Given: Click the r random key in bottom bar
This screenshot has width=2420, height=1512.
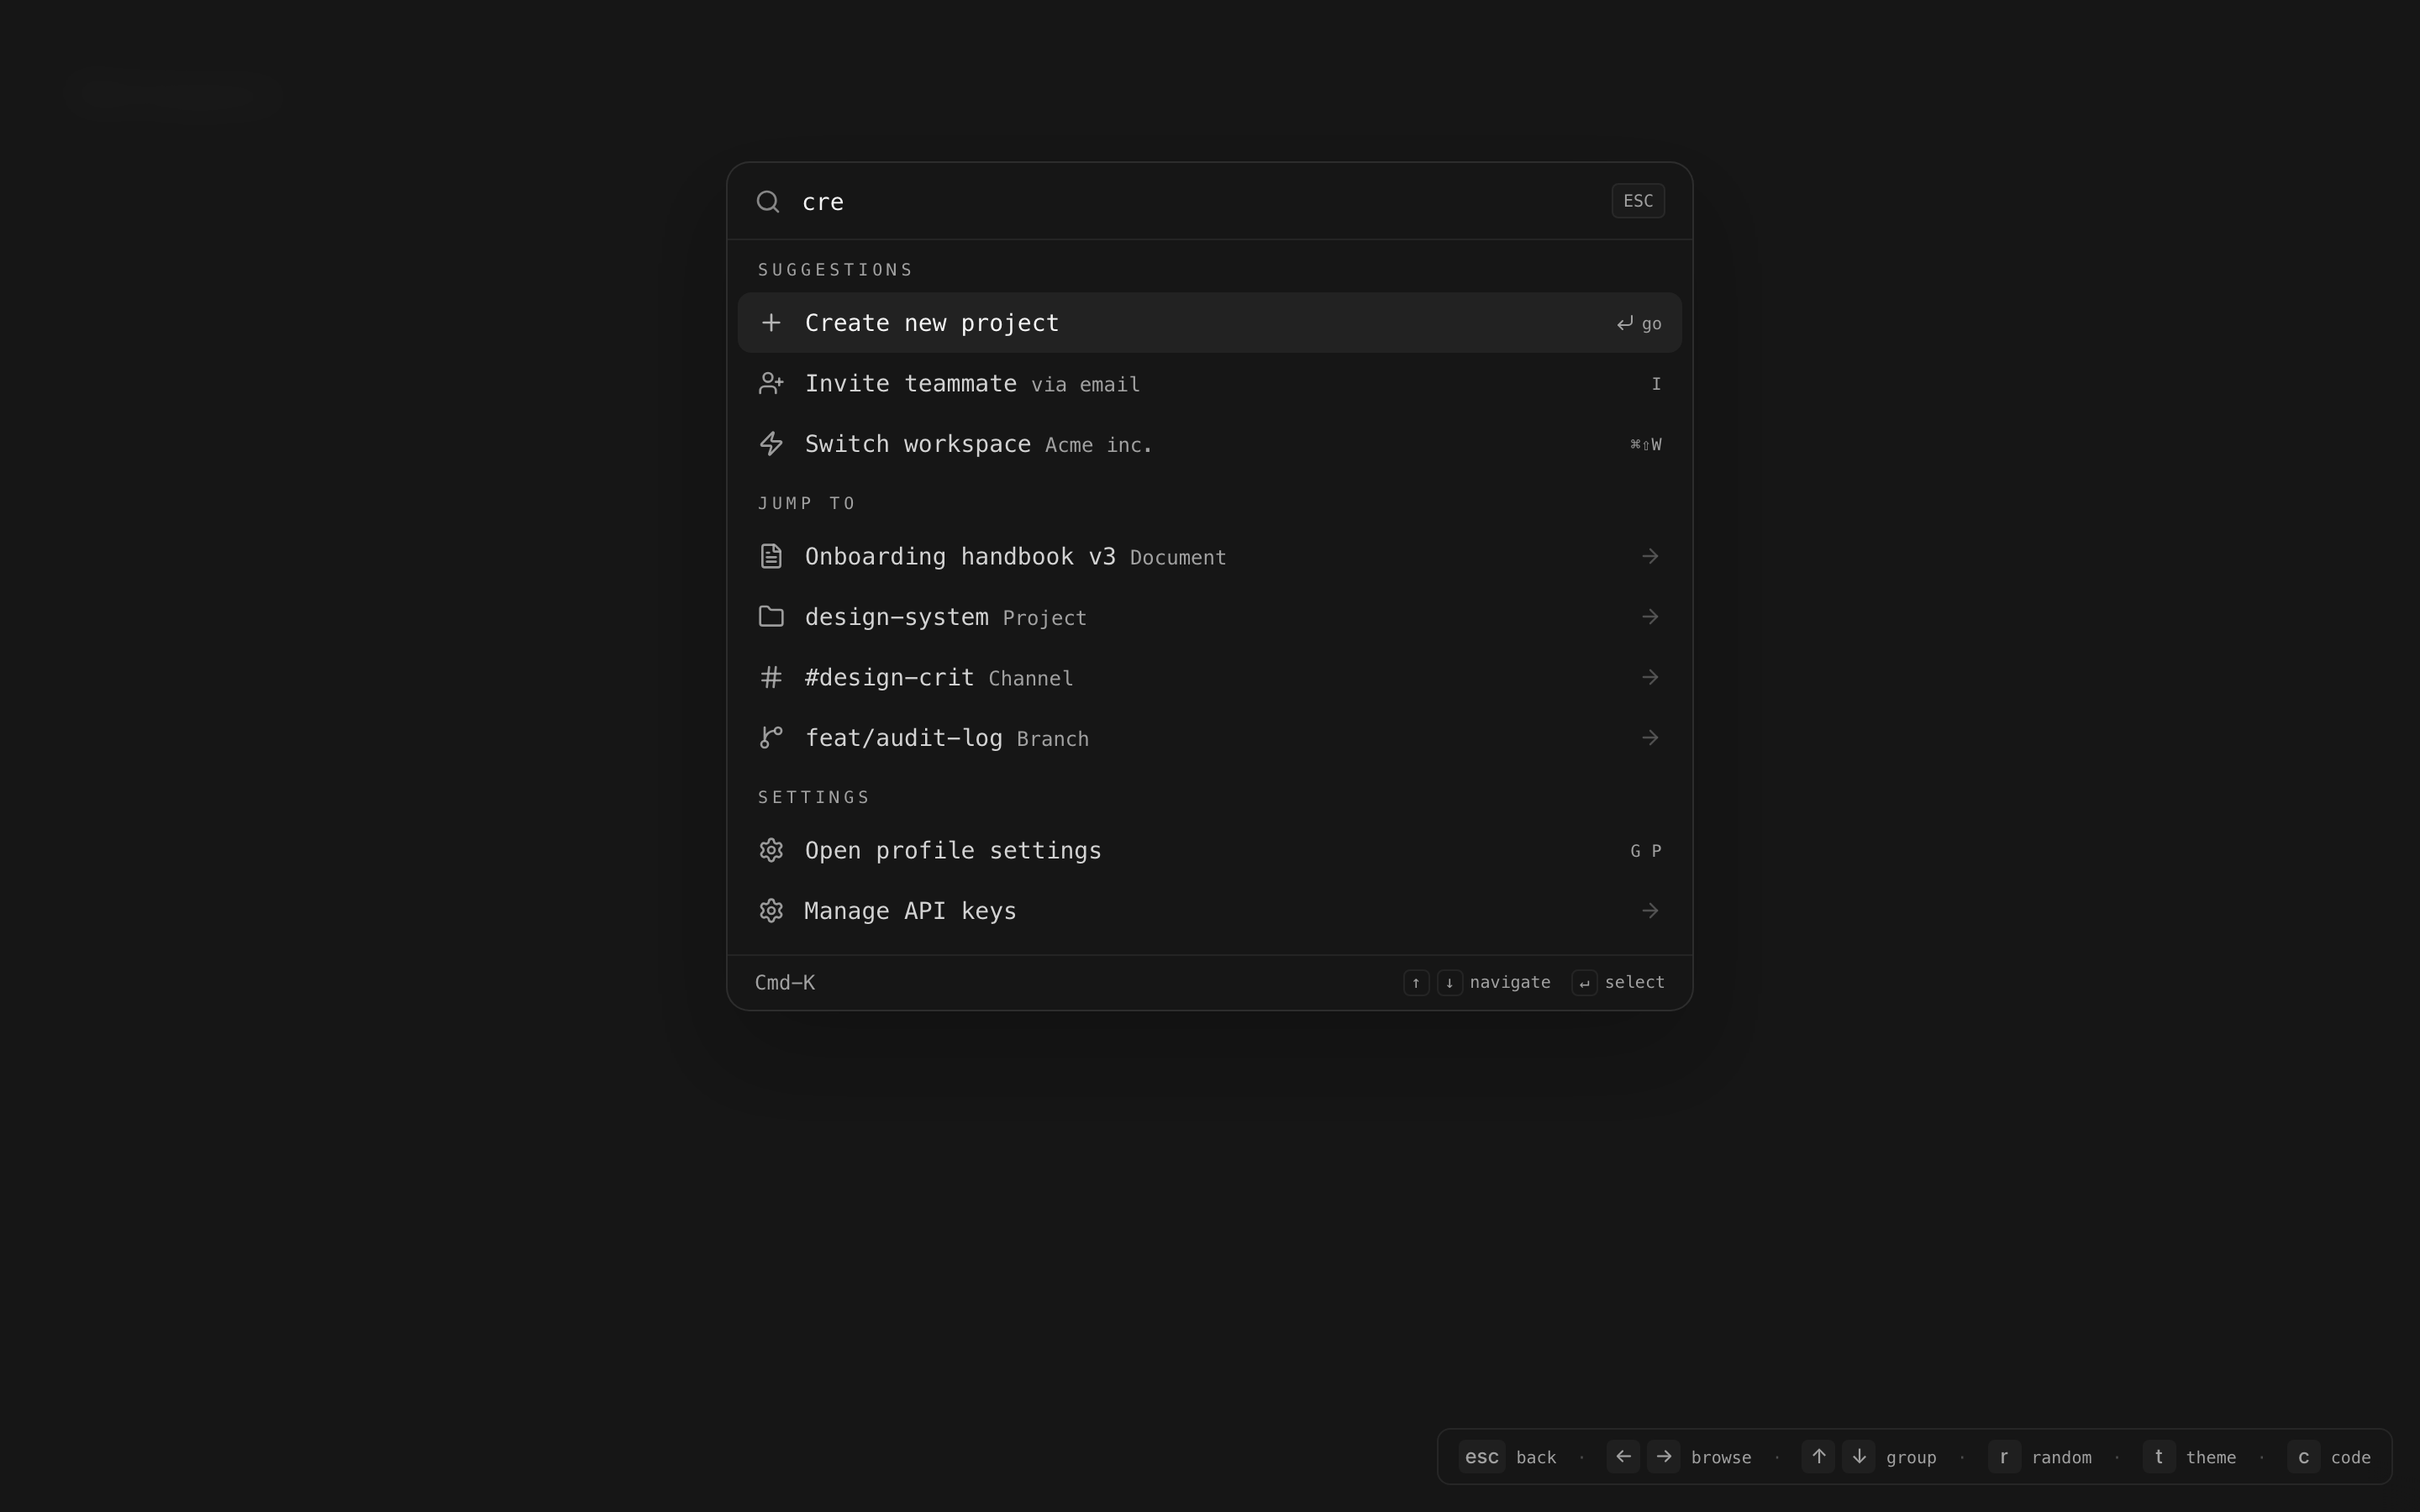Looking at the screenshot, I should pyautogui.click(x=2004, y=1457).
